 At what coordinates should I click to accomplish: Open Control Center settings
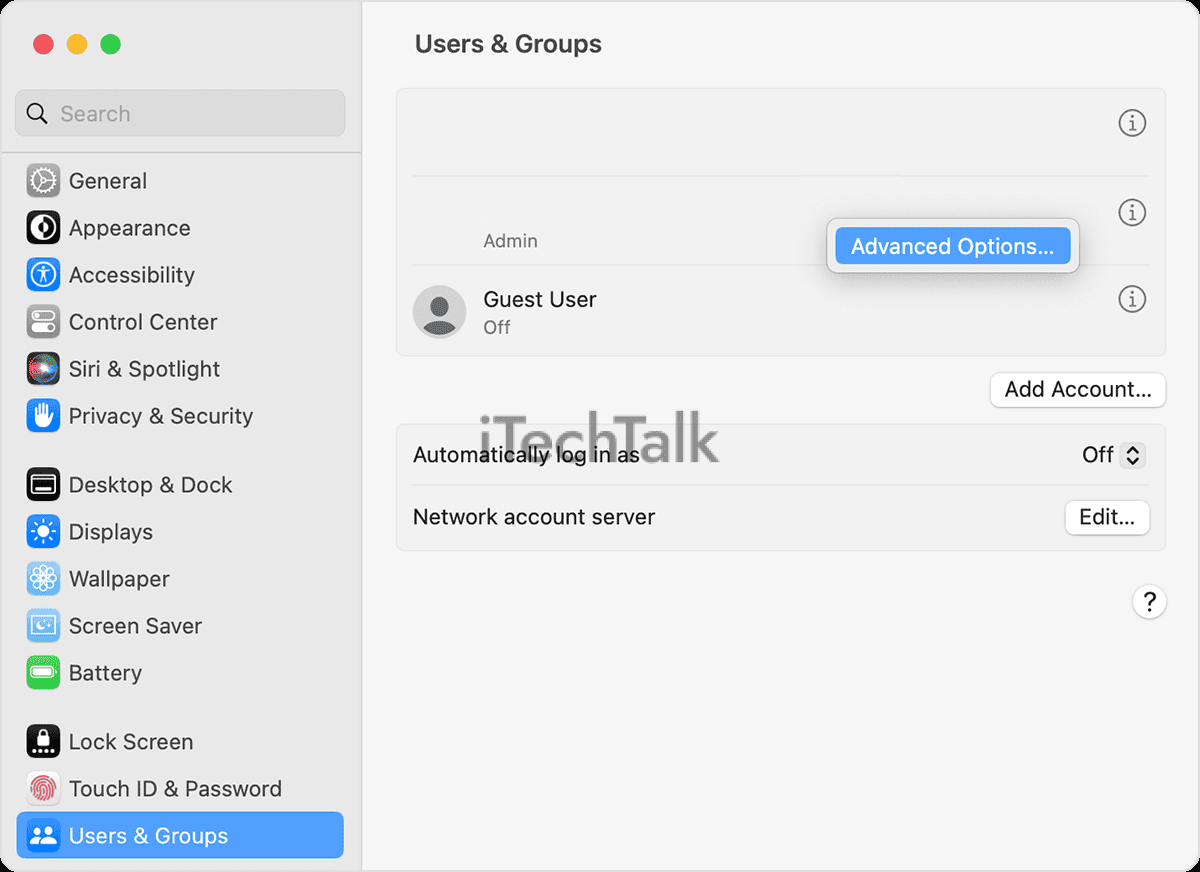coord(142,322)
